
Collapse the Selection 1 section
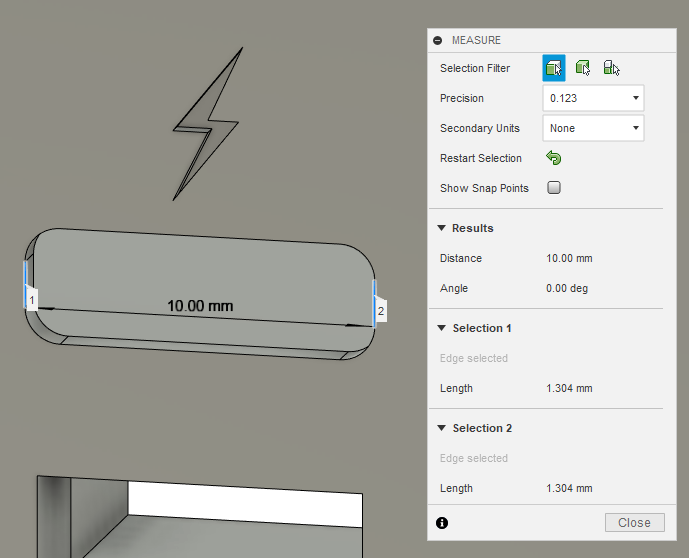pos(442,328)
